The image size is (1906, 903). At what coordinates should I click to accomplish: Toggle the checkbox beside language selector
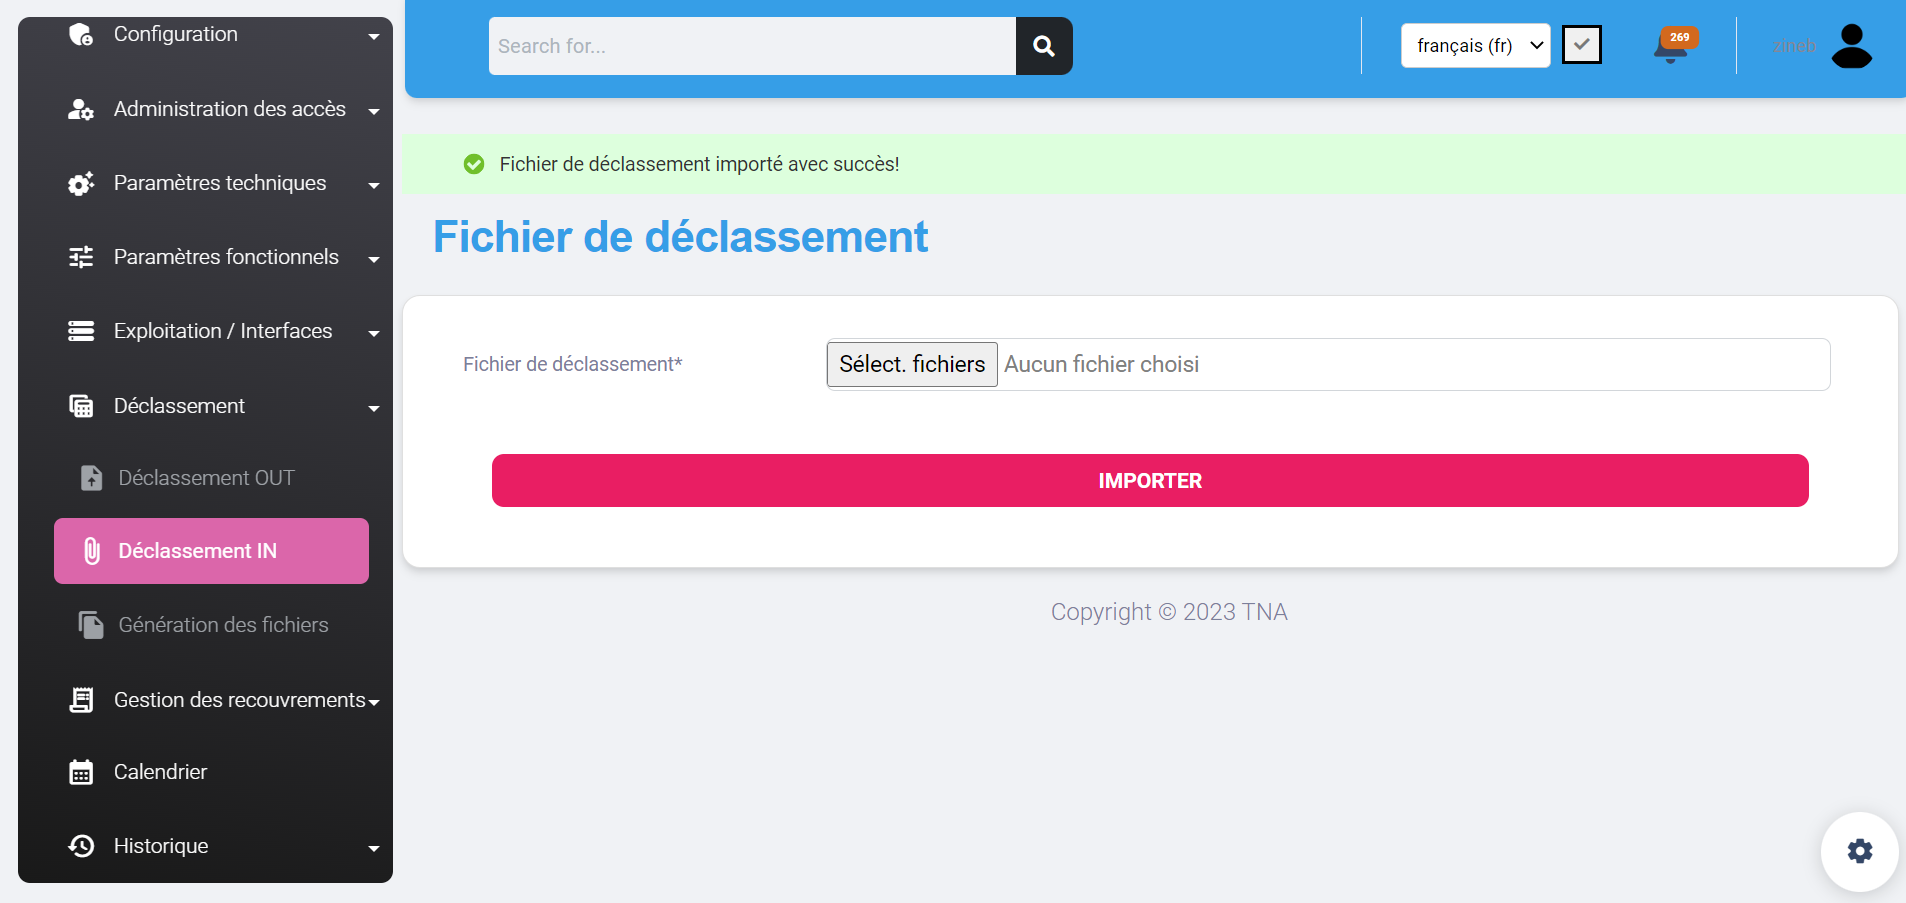point(1581,45)
